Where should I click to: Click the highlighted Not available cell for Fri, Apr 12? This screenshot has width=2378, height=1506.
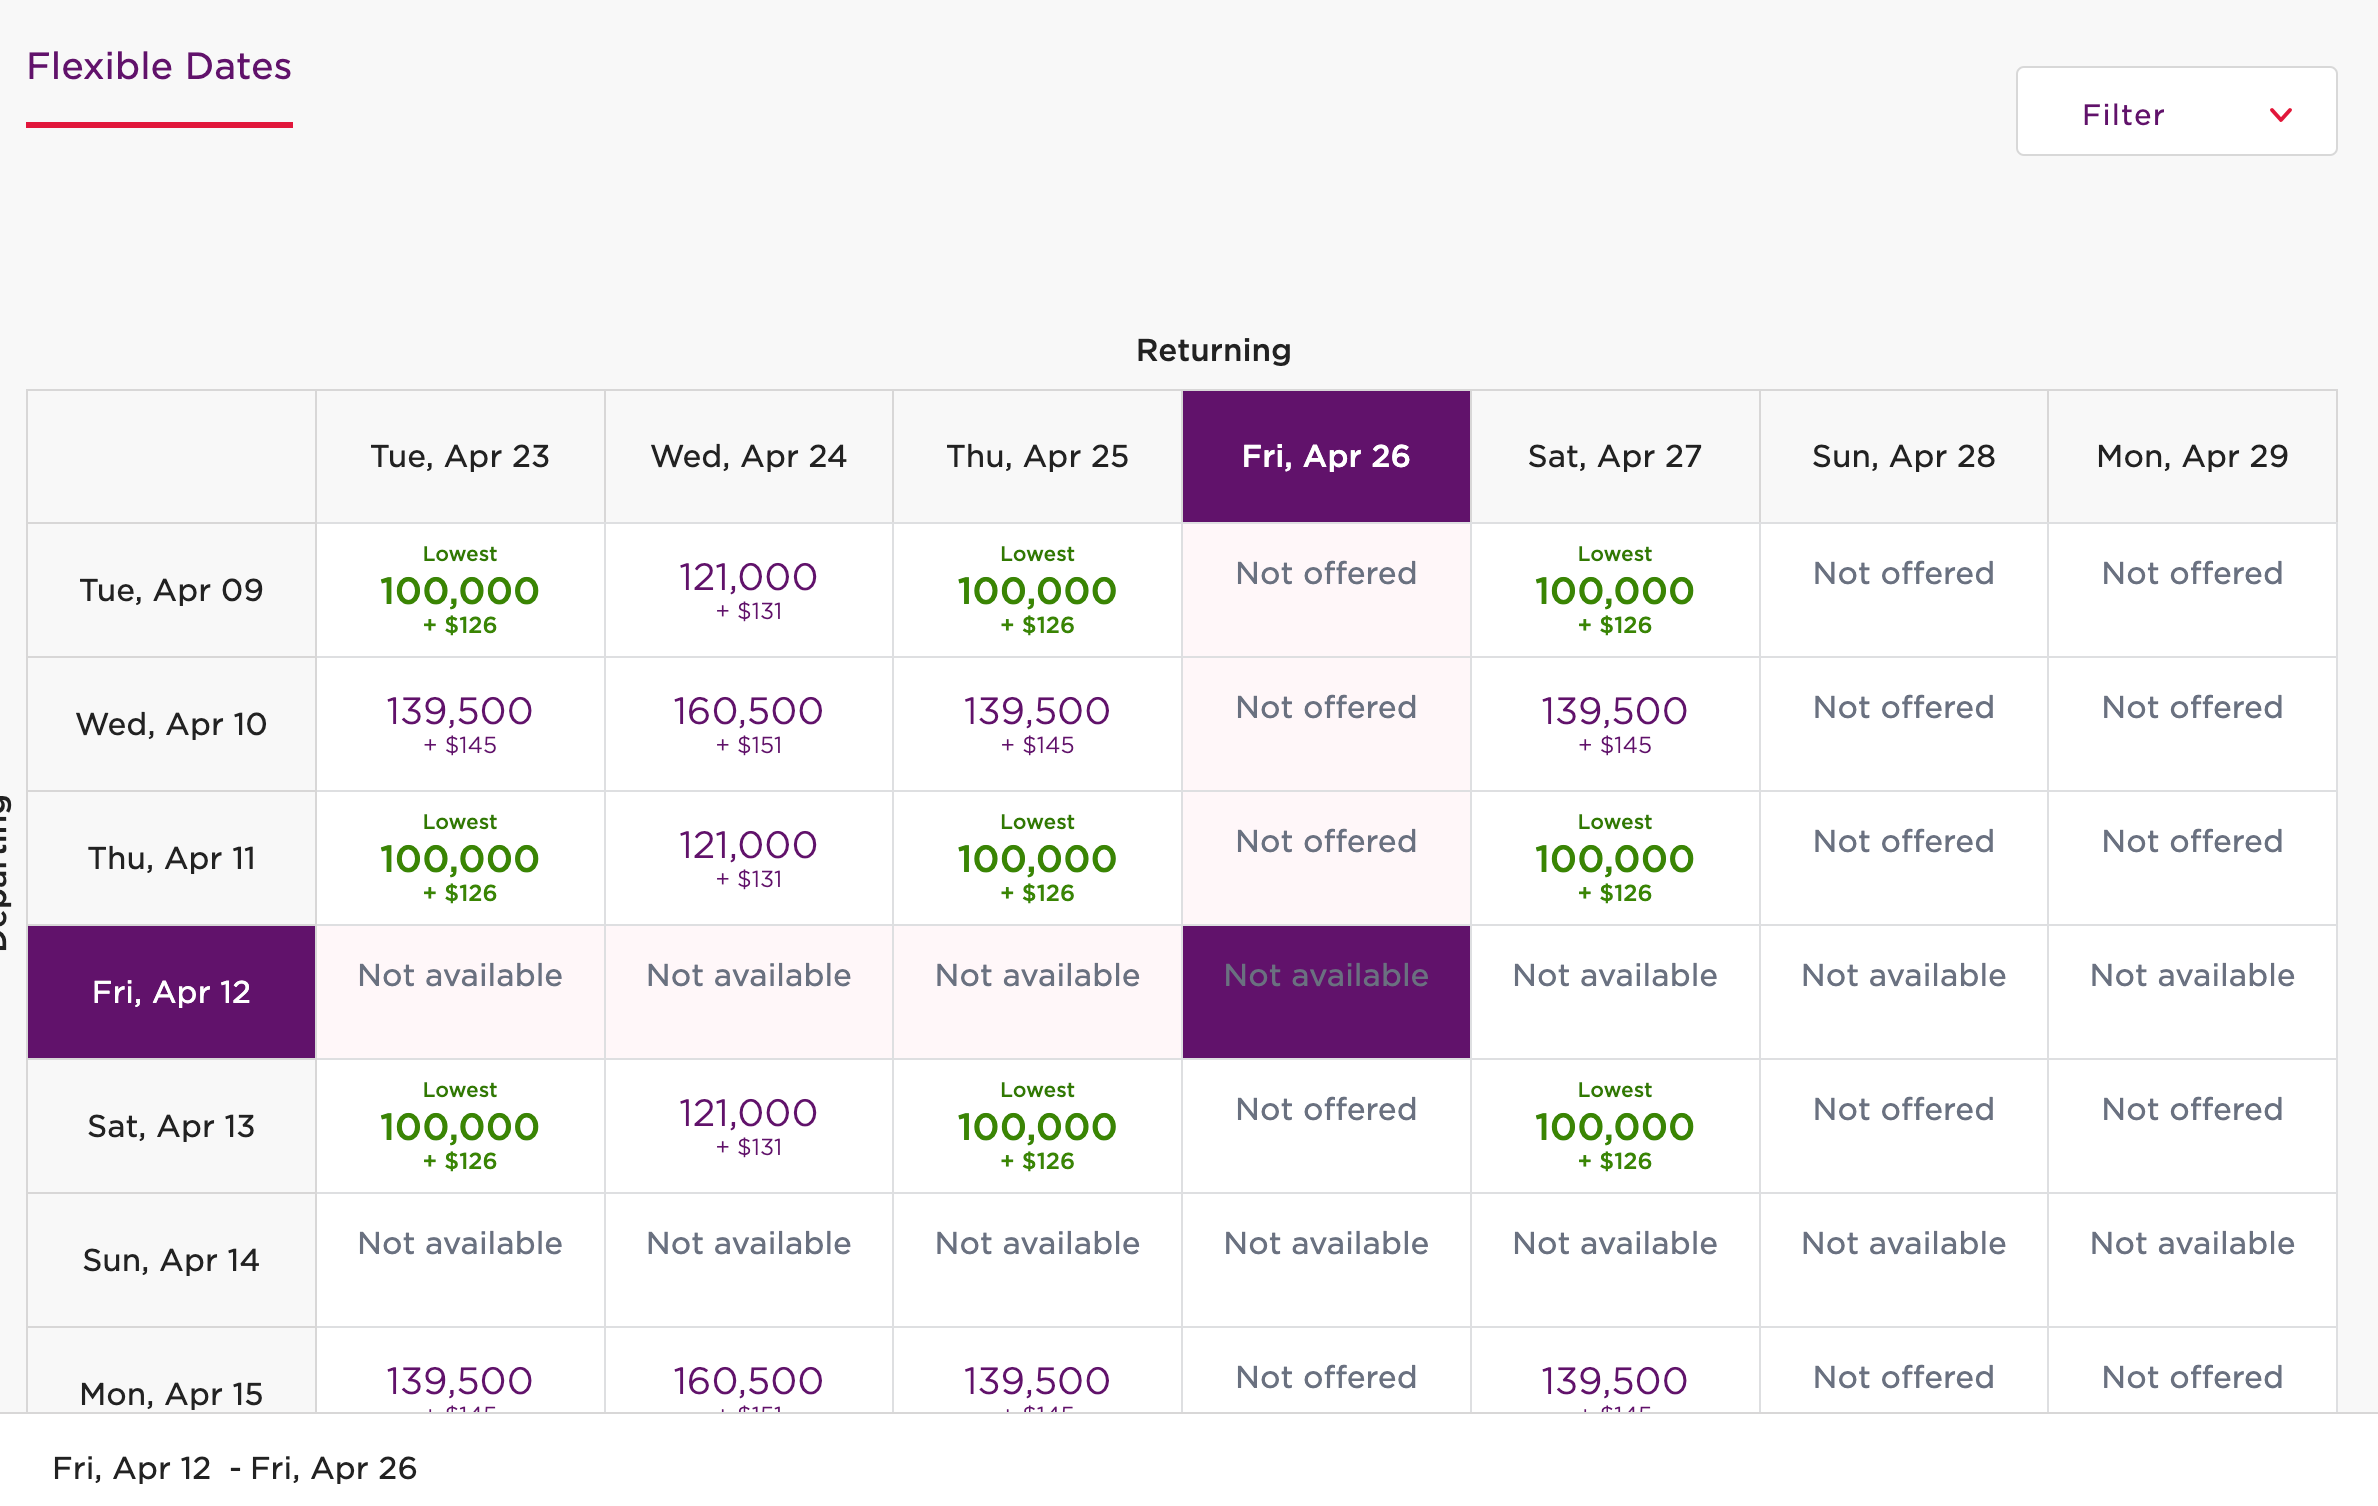[x=1326, y=975]
